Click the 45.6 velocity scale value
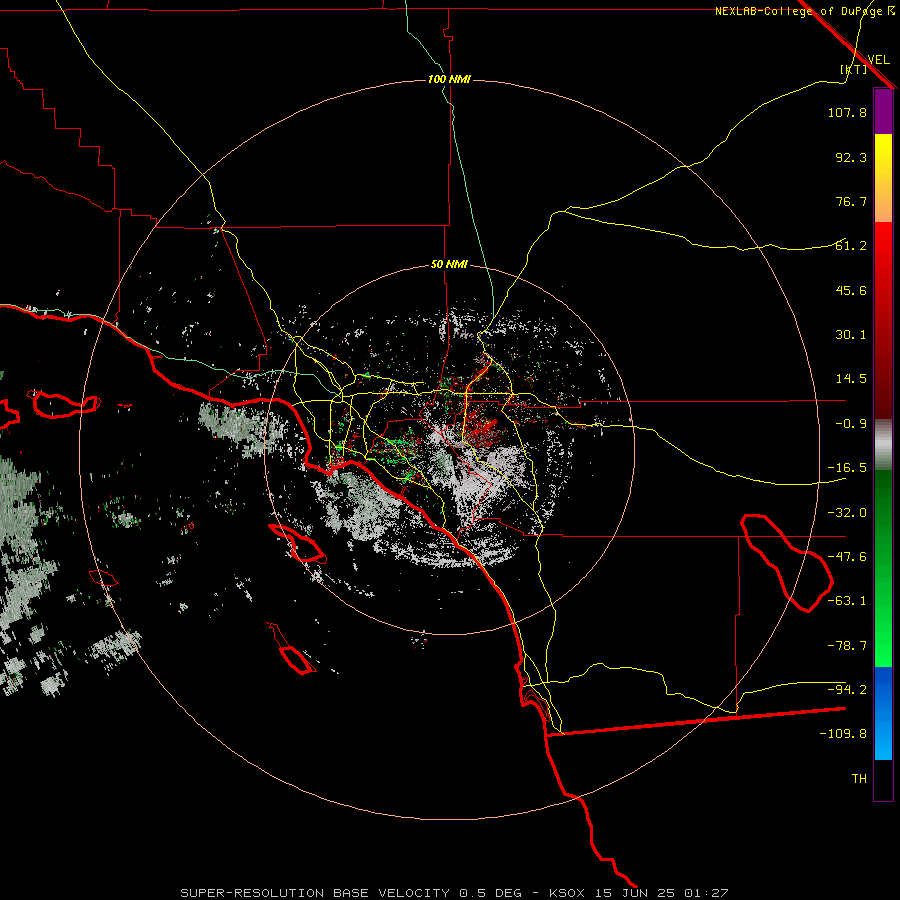Screen dimensions: 900x900 point(851,290)
